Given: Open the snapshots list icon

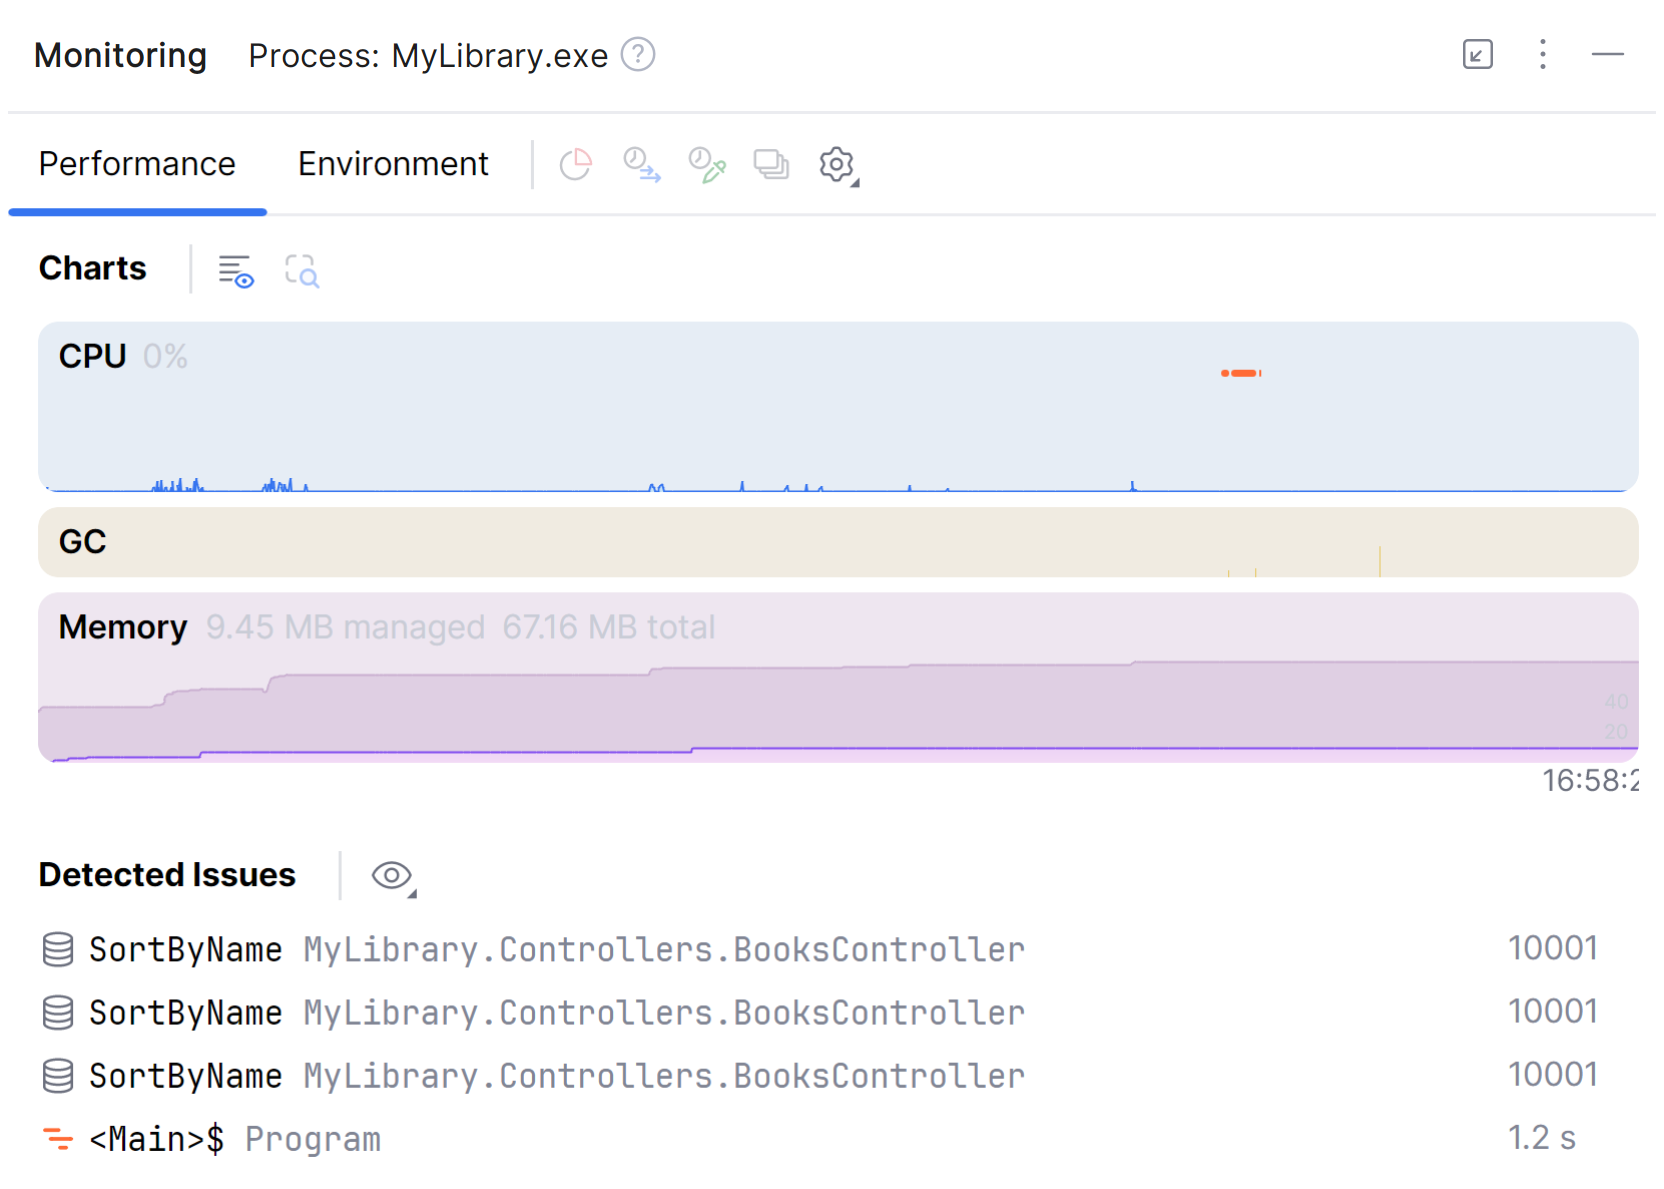Looking at the screenshot, I should 771,163.
